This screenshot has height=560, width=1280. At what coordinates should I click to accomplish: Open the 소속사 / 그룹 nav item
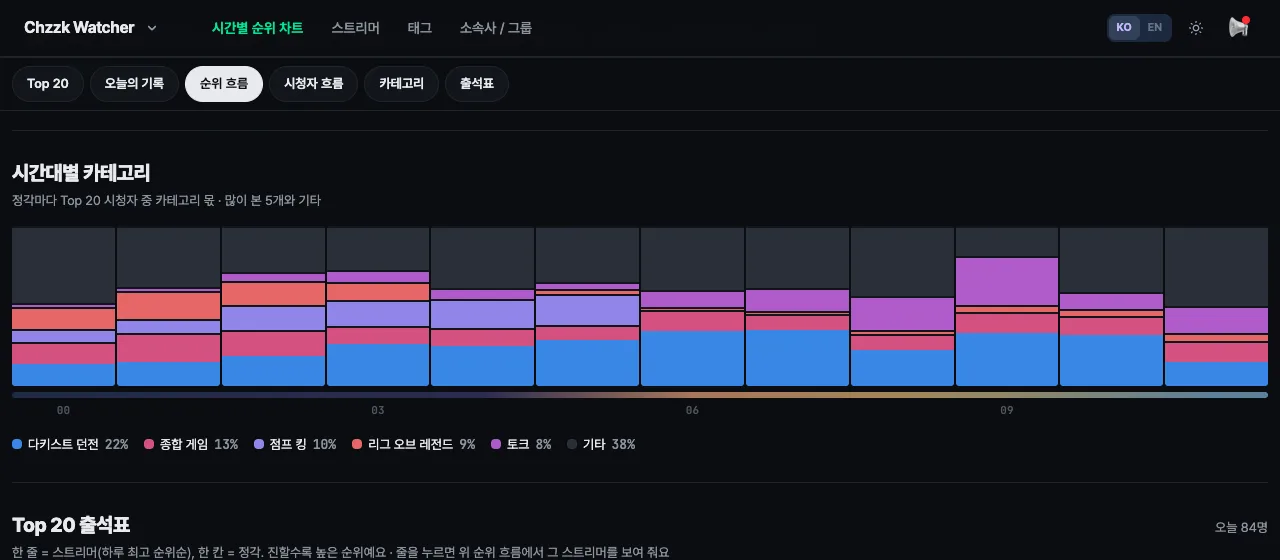(x=496, y=28)
